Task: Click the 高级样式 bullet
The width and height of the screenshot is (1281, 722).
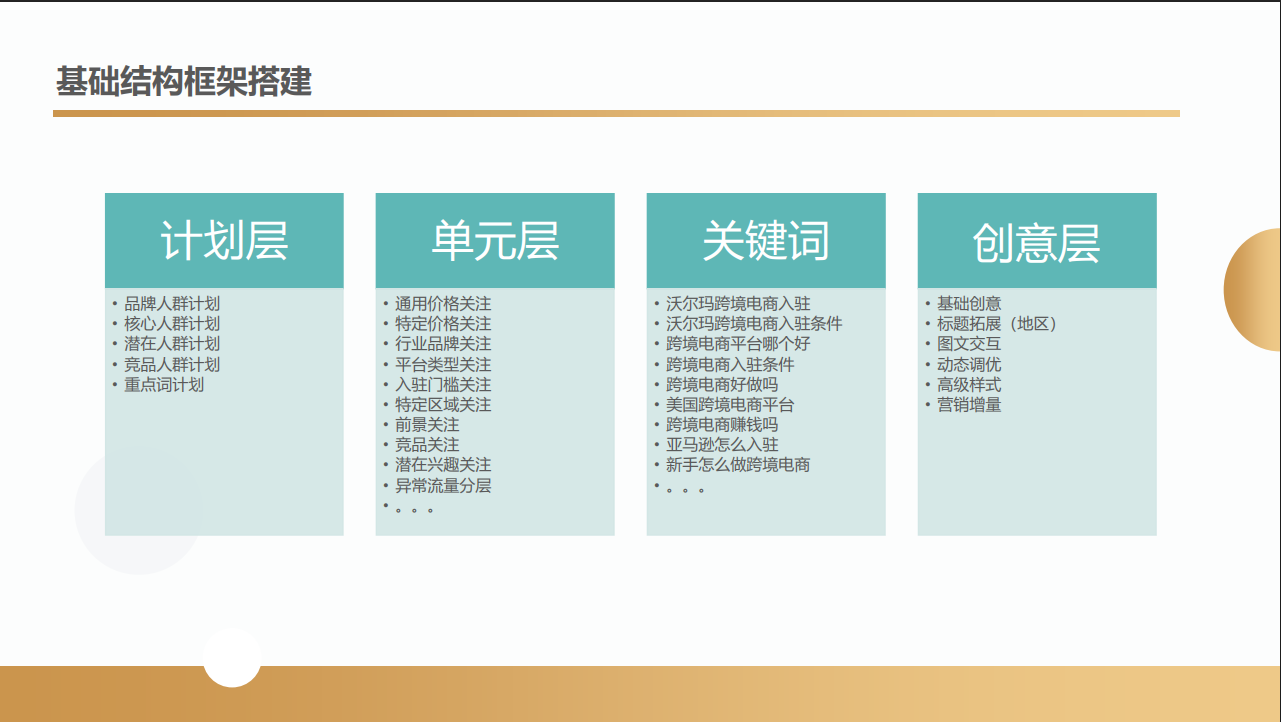Action: coord(969,385)
